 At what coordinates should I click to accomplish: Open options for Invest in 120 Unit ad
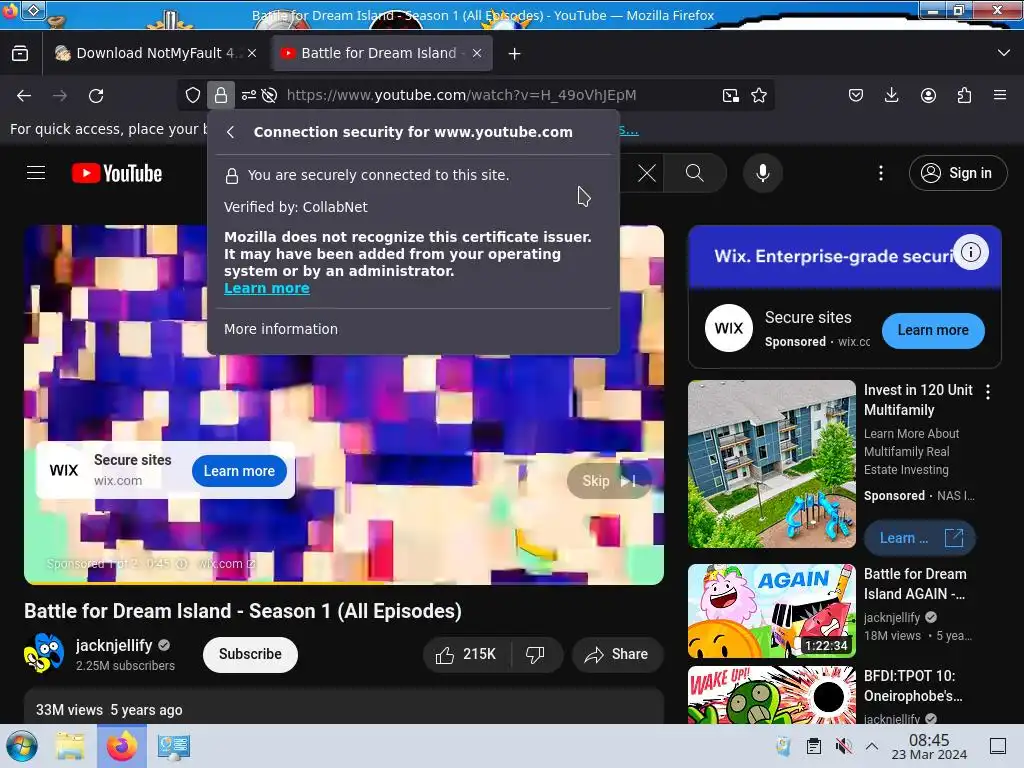tap(987, 392)
